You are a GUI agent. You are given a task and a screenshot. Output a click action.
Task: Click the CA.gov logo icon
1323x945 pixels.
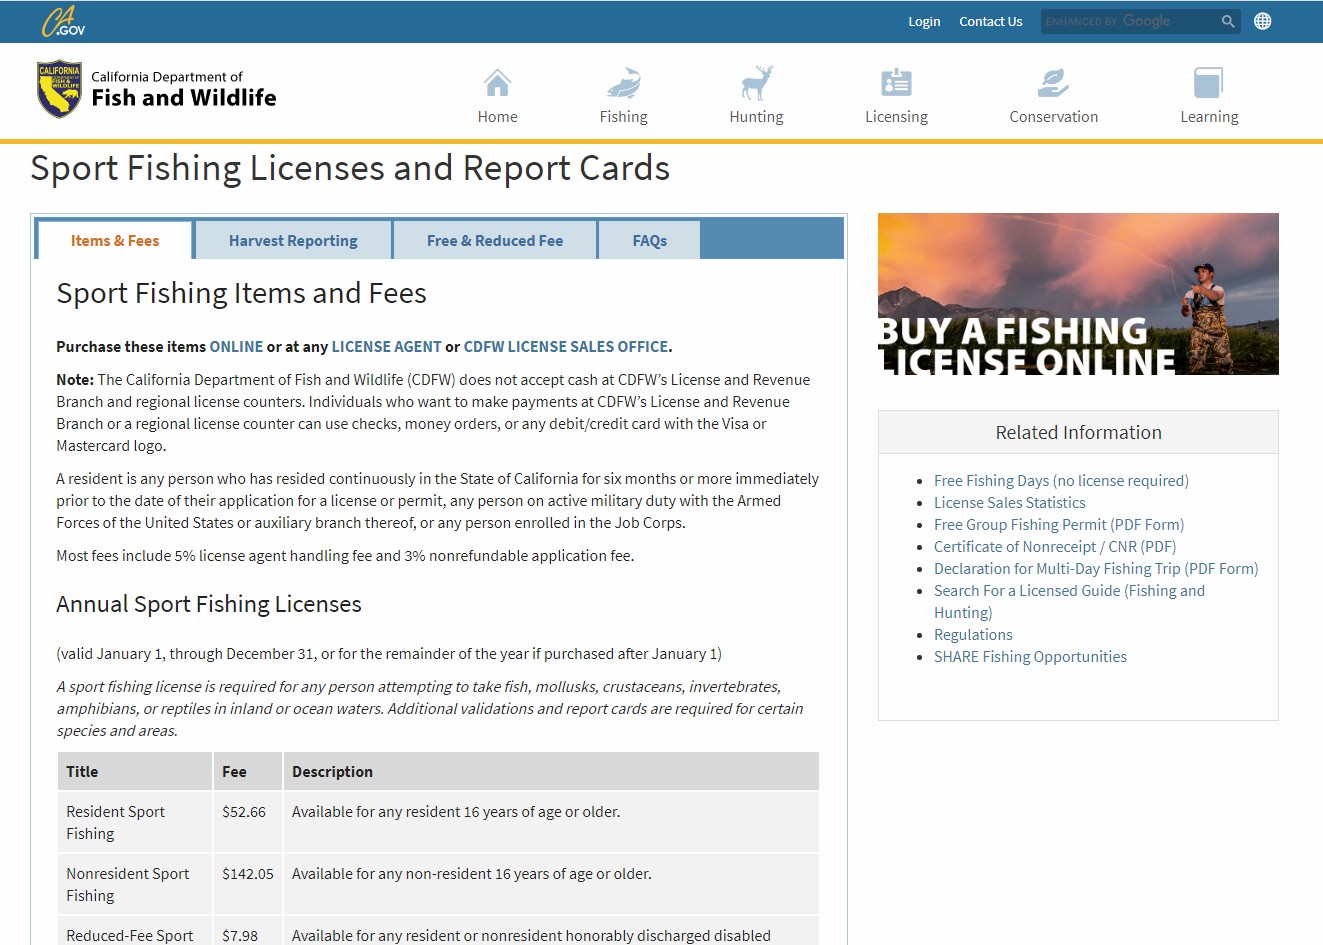pos(62,21)
